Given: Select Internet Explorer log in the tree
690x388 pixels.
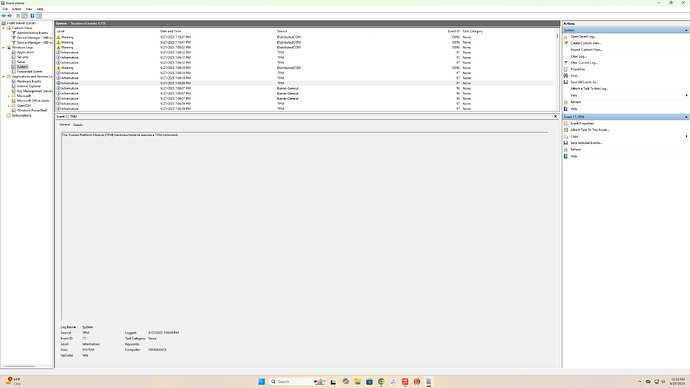Looking at the screenshot, I should click(29, 86).
